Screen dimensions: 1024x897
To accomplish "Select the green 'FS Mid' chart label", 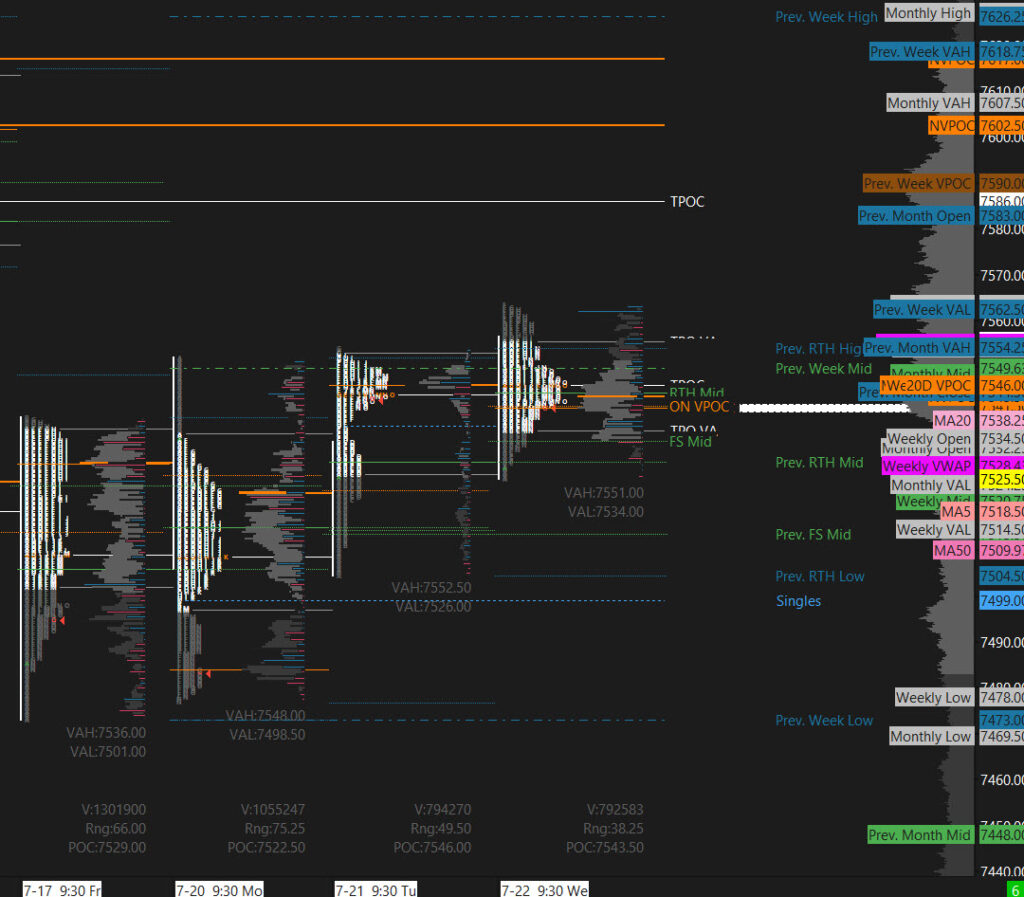I will (x=690, y=442).
